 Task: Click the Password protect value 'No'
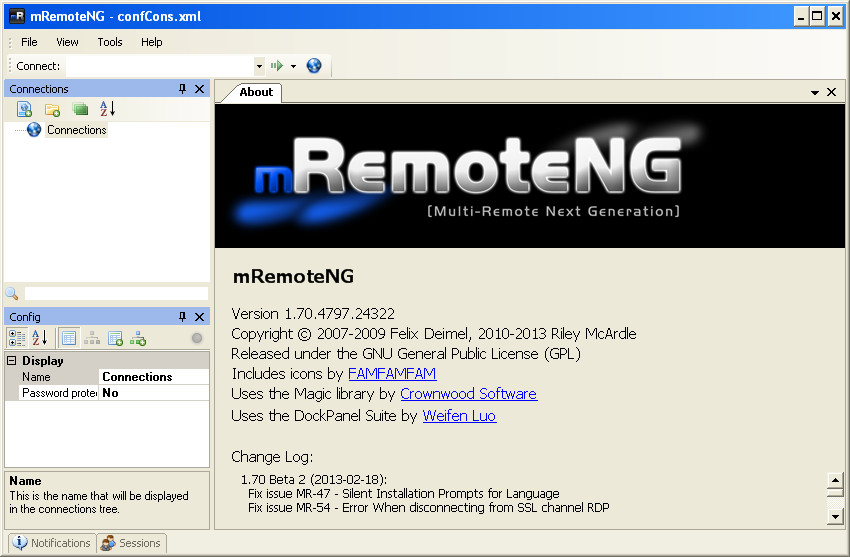tap(154, 393)
